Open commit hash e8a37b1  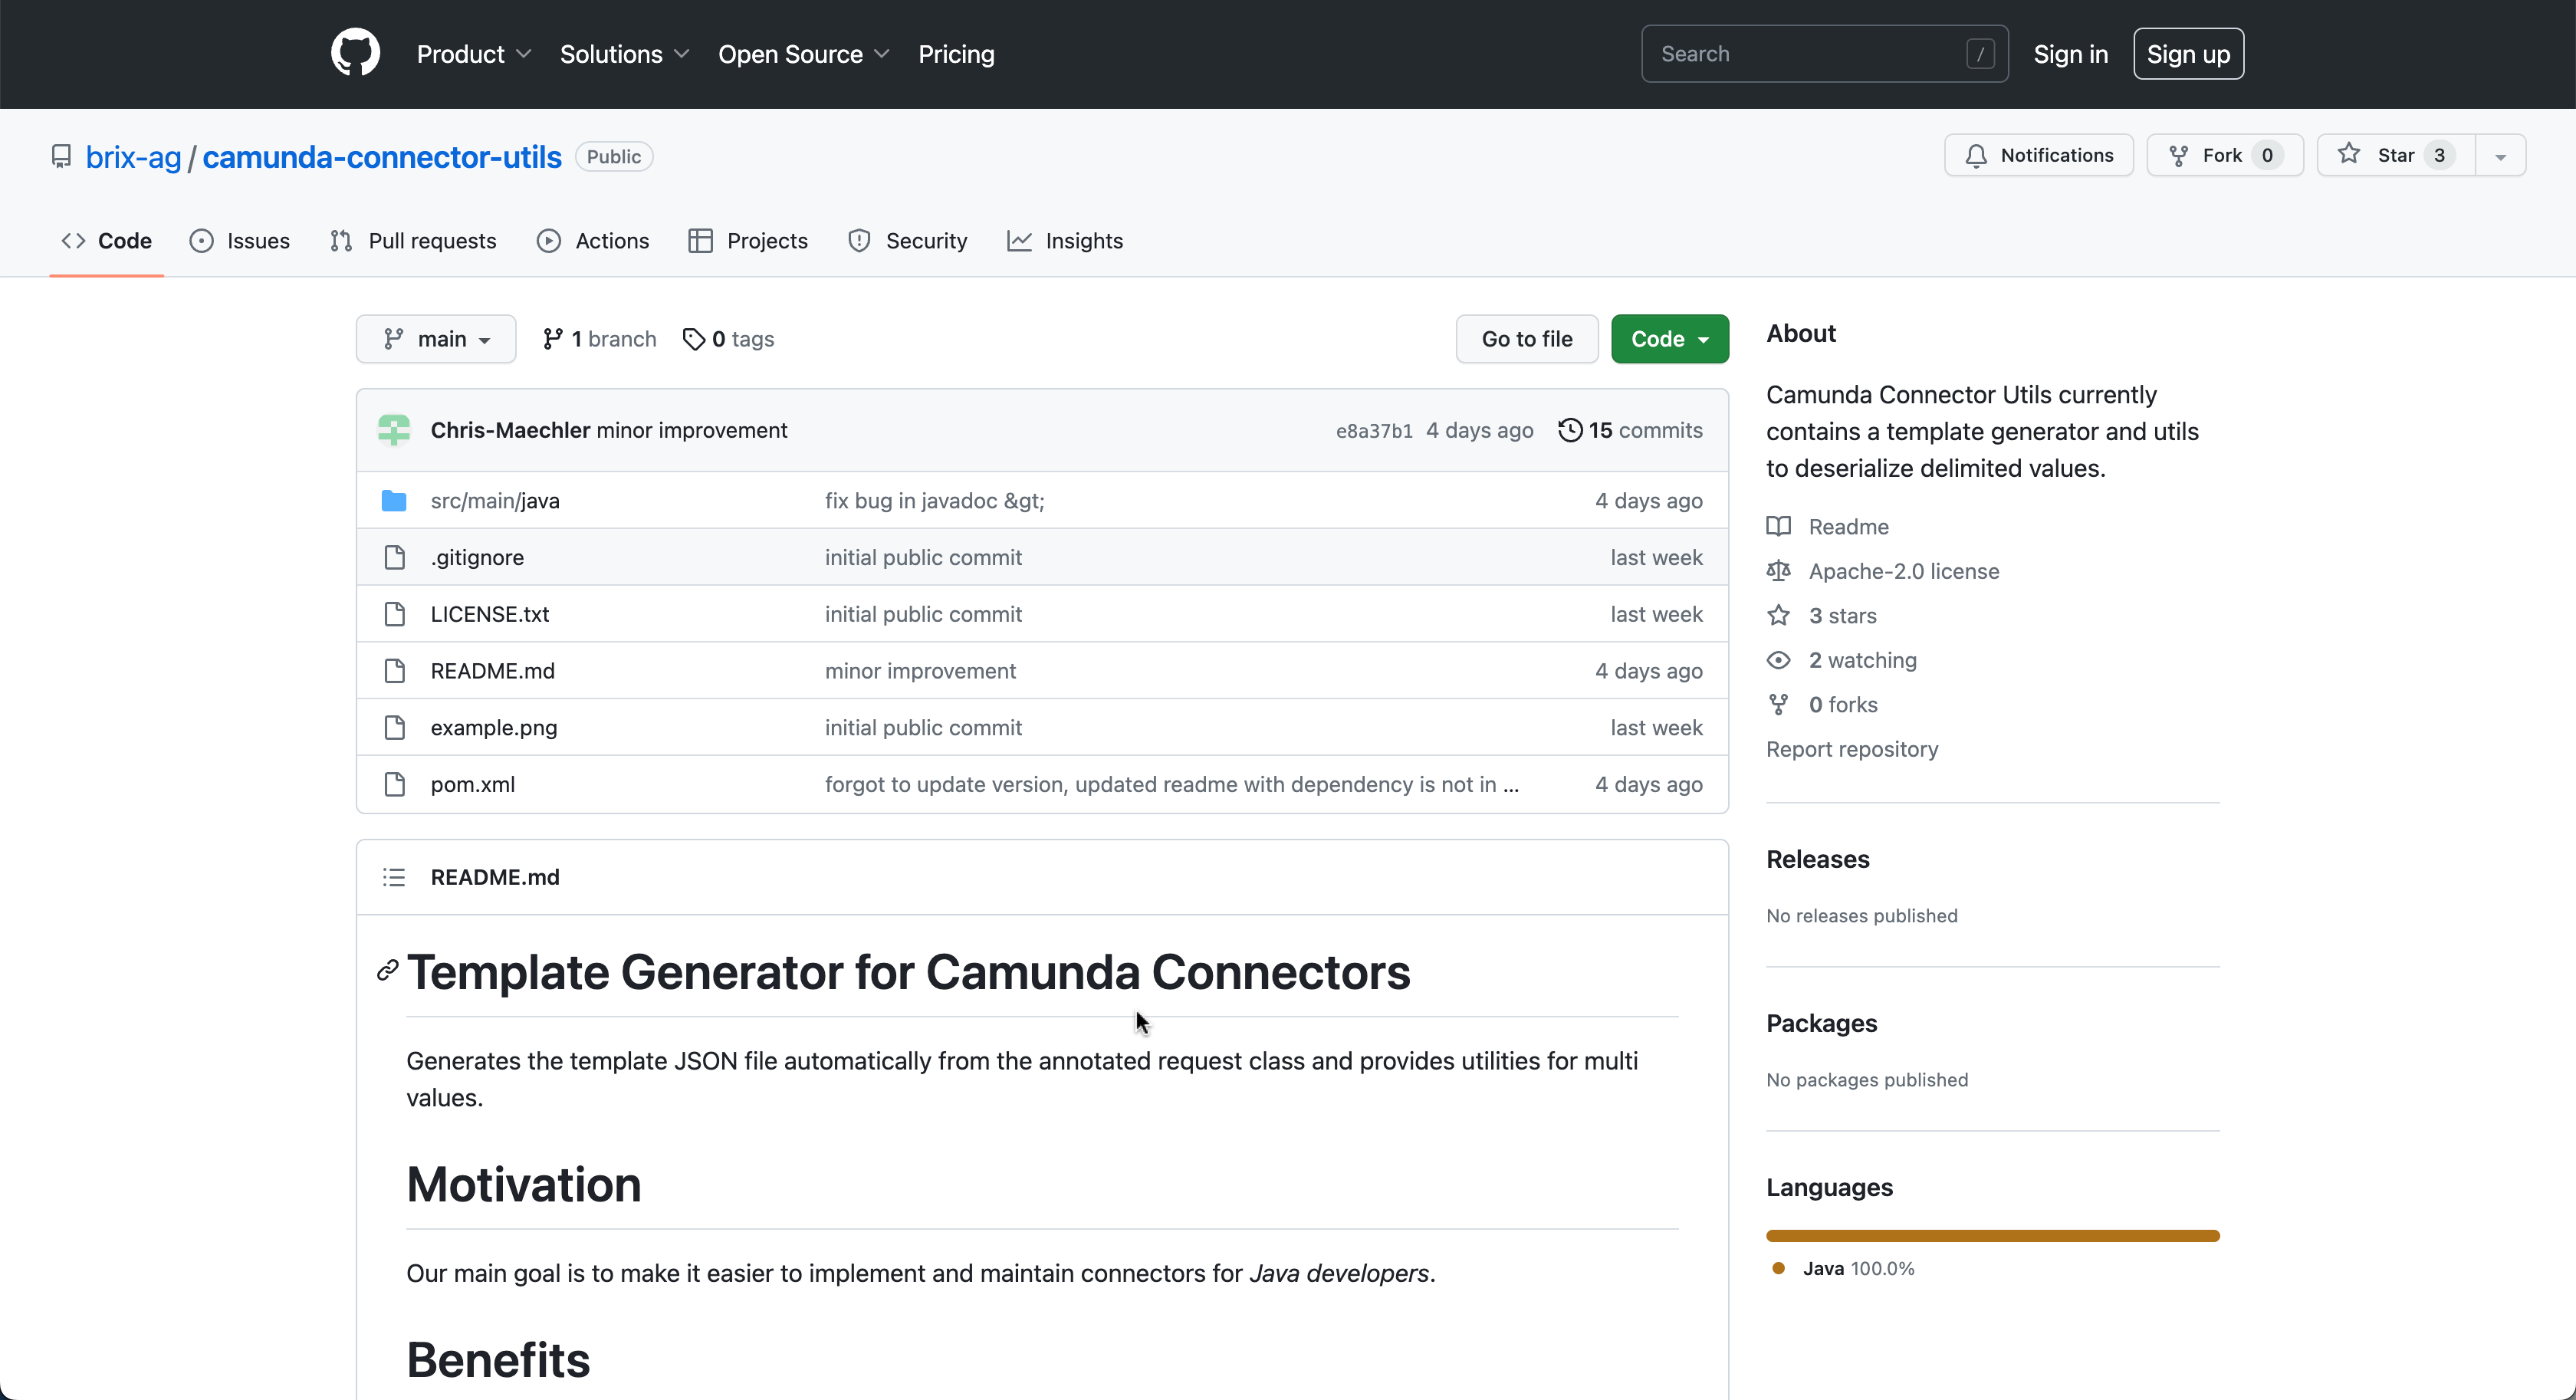(x=1374, y=431)
